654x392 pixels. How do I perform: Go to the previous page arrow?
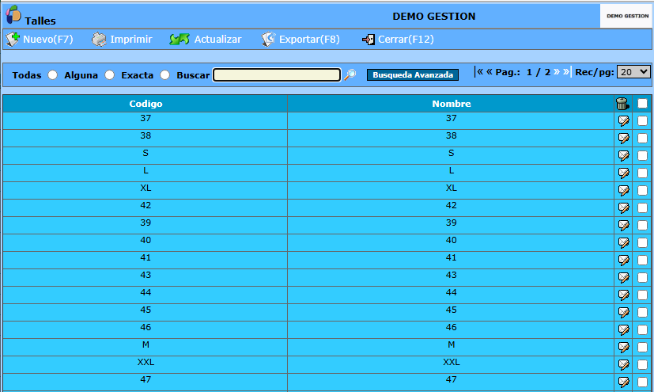(x=489, y=72)
